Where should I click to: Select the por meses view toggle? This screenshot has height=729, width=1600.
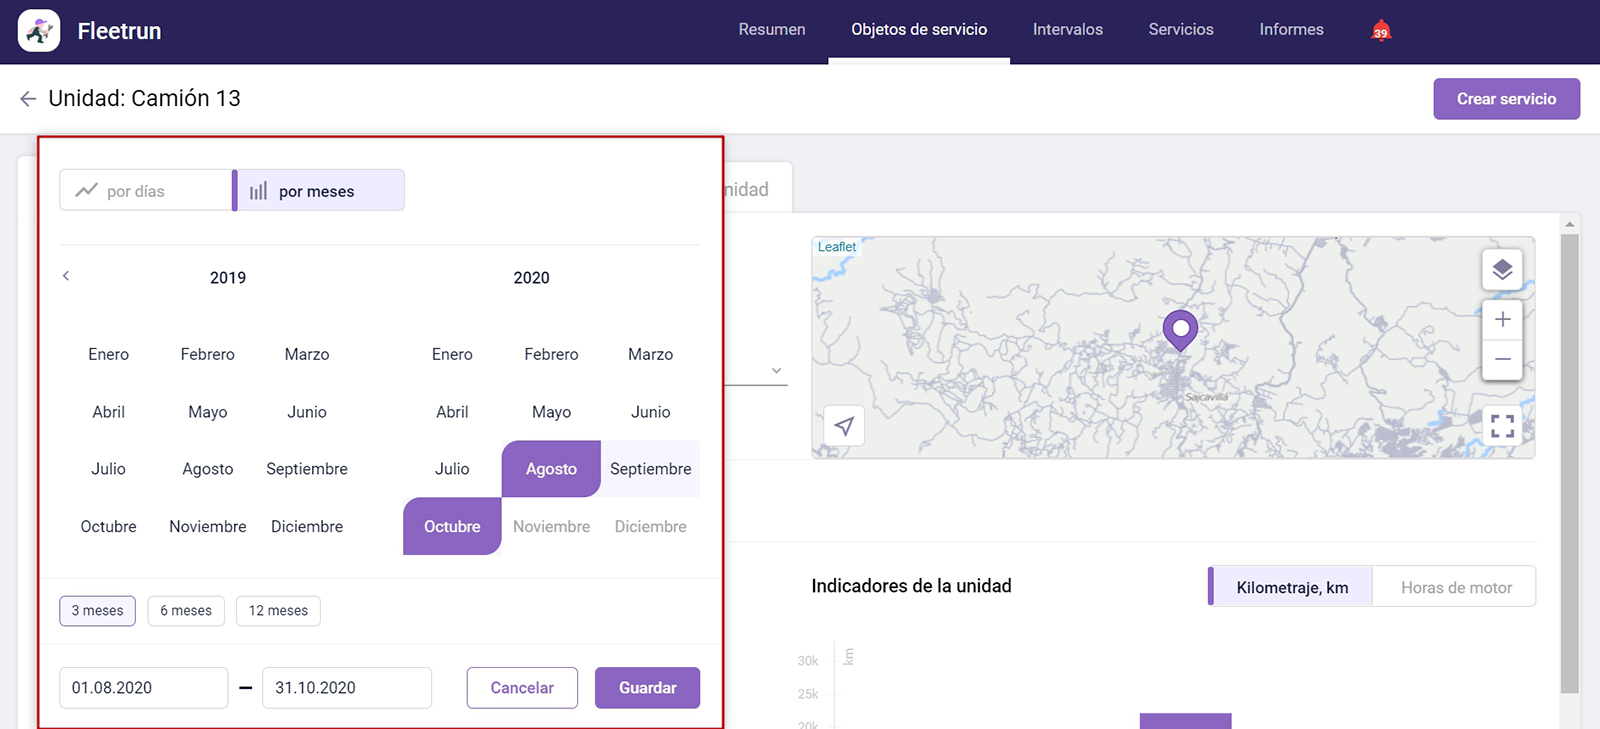[x=318, y=191]
